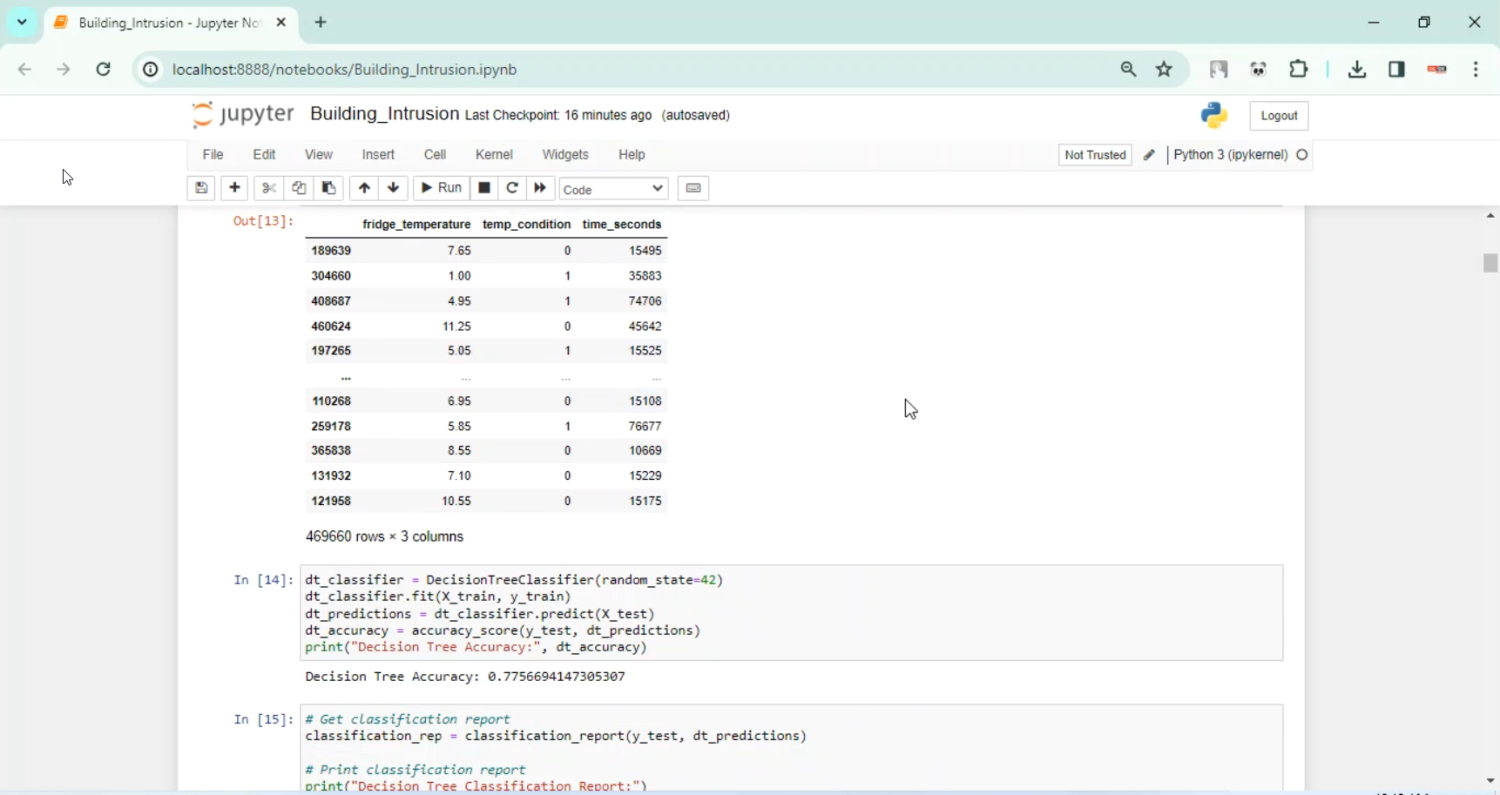Expand the Chrome tab search chevron

22,22
